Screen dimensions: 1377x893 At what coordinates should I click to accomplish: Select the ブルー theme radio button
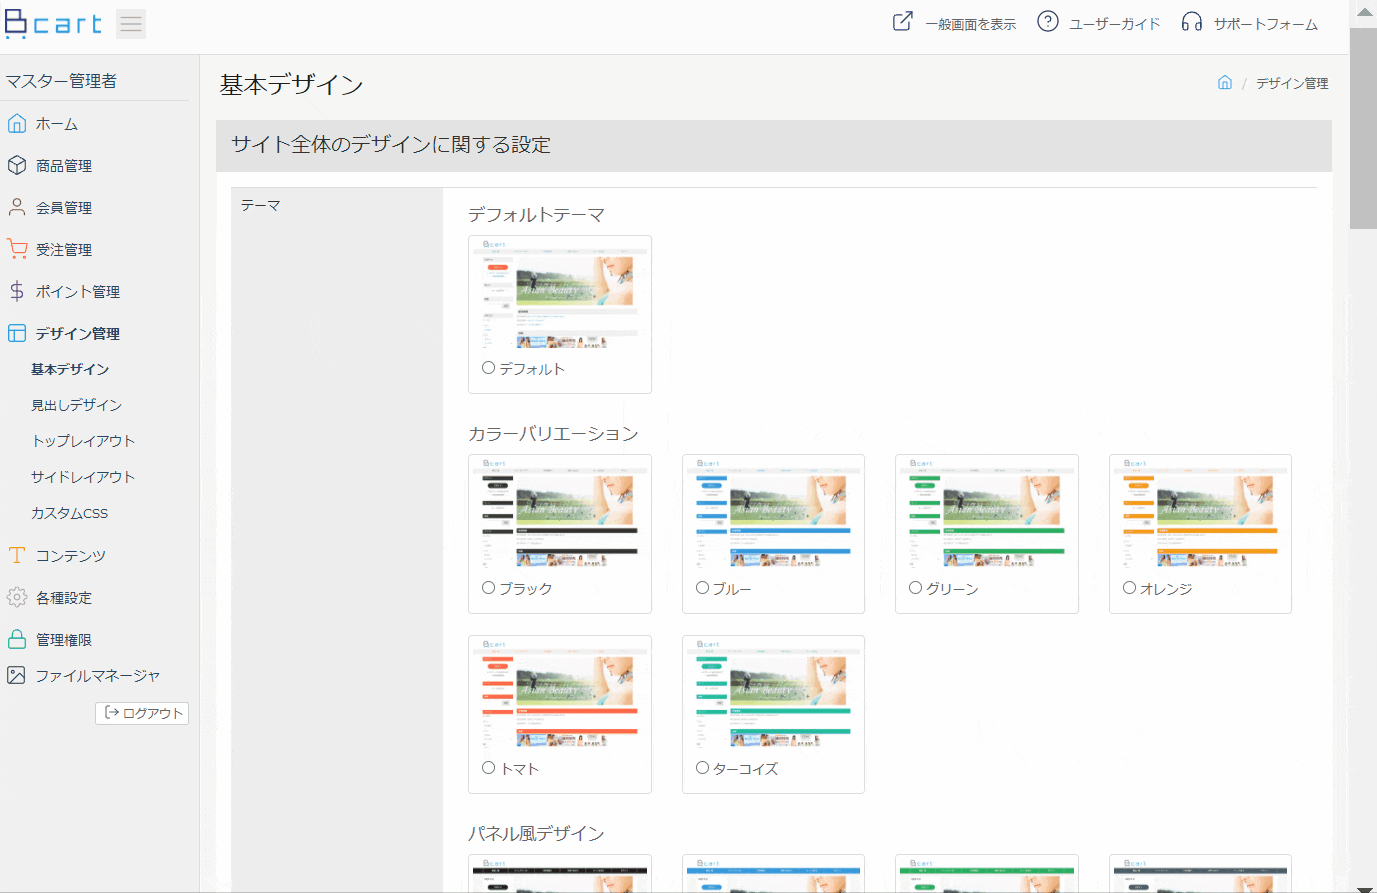click(703, 587)
